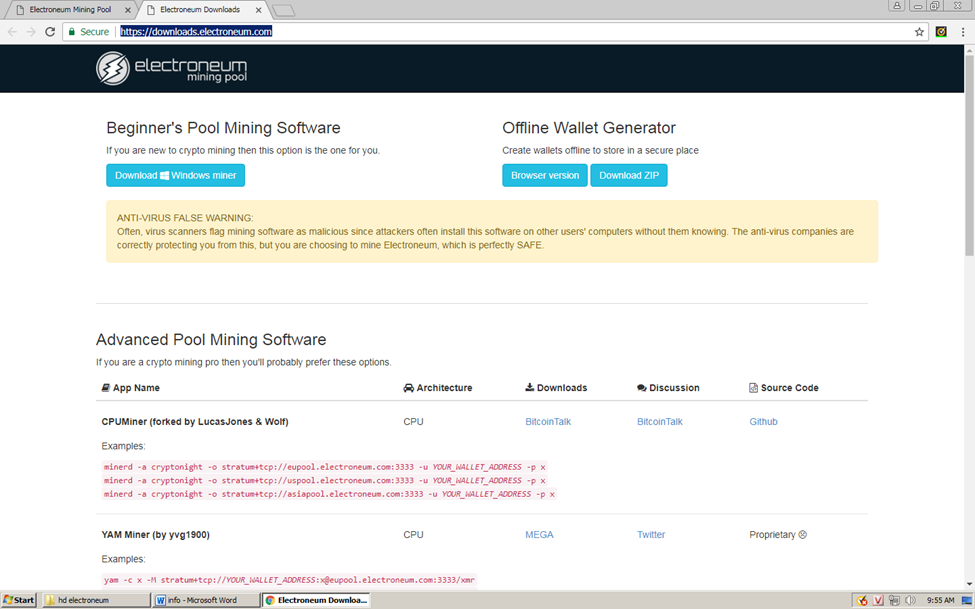Switch to Electroneum Mining Pool tab
This screenshot has width=975, height=609.
tap(70, 10)
